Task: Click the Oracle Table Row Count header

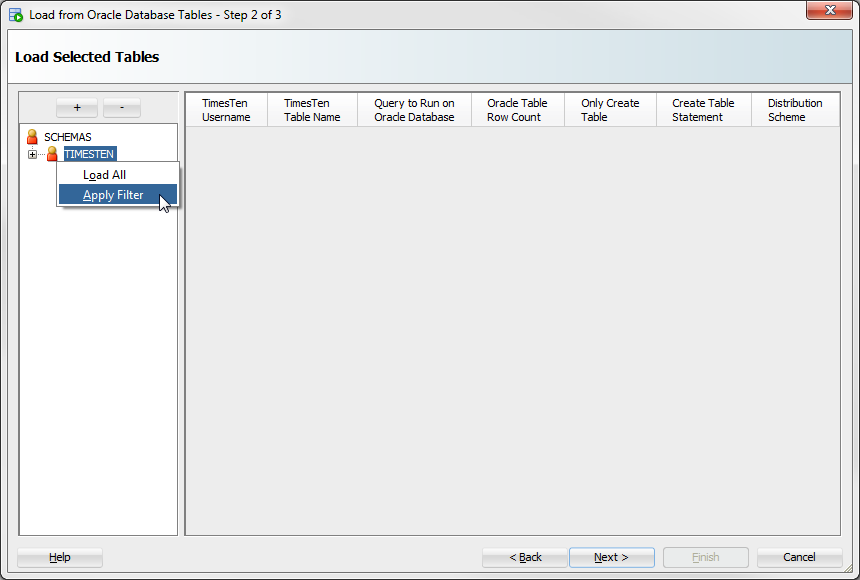Action: pyautogui.click(x=518, y=110)
